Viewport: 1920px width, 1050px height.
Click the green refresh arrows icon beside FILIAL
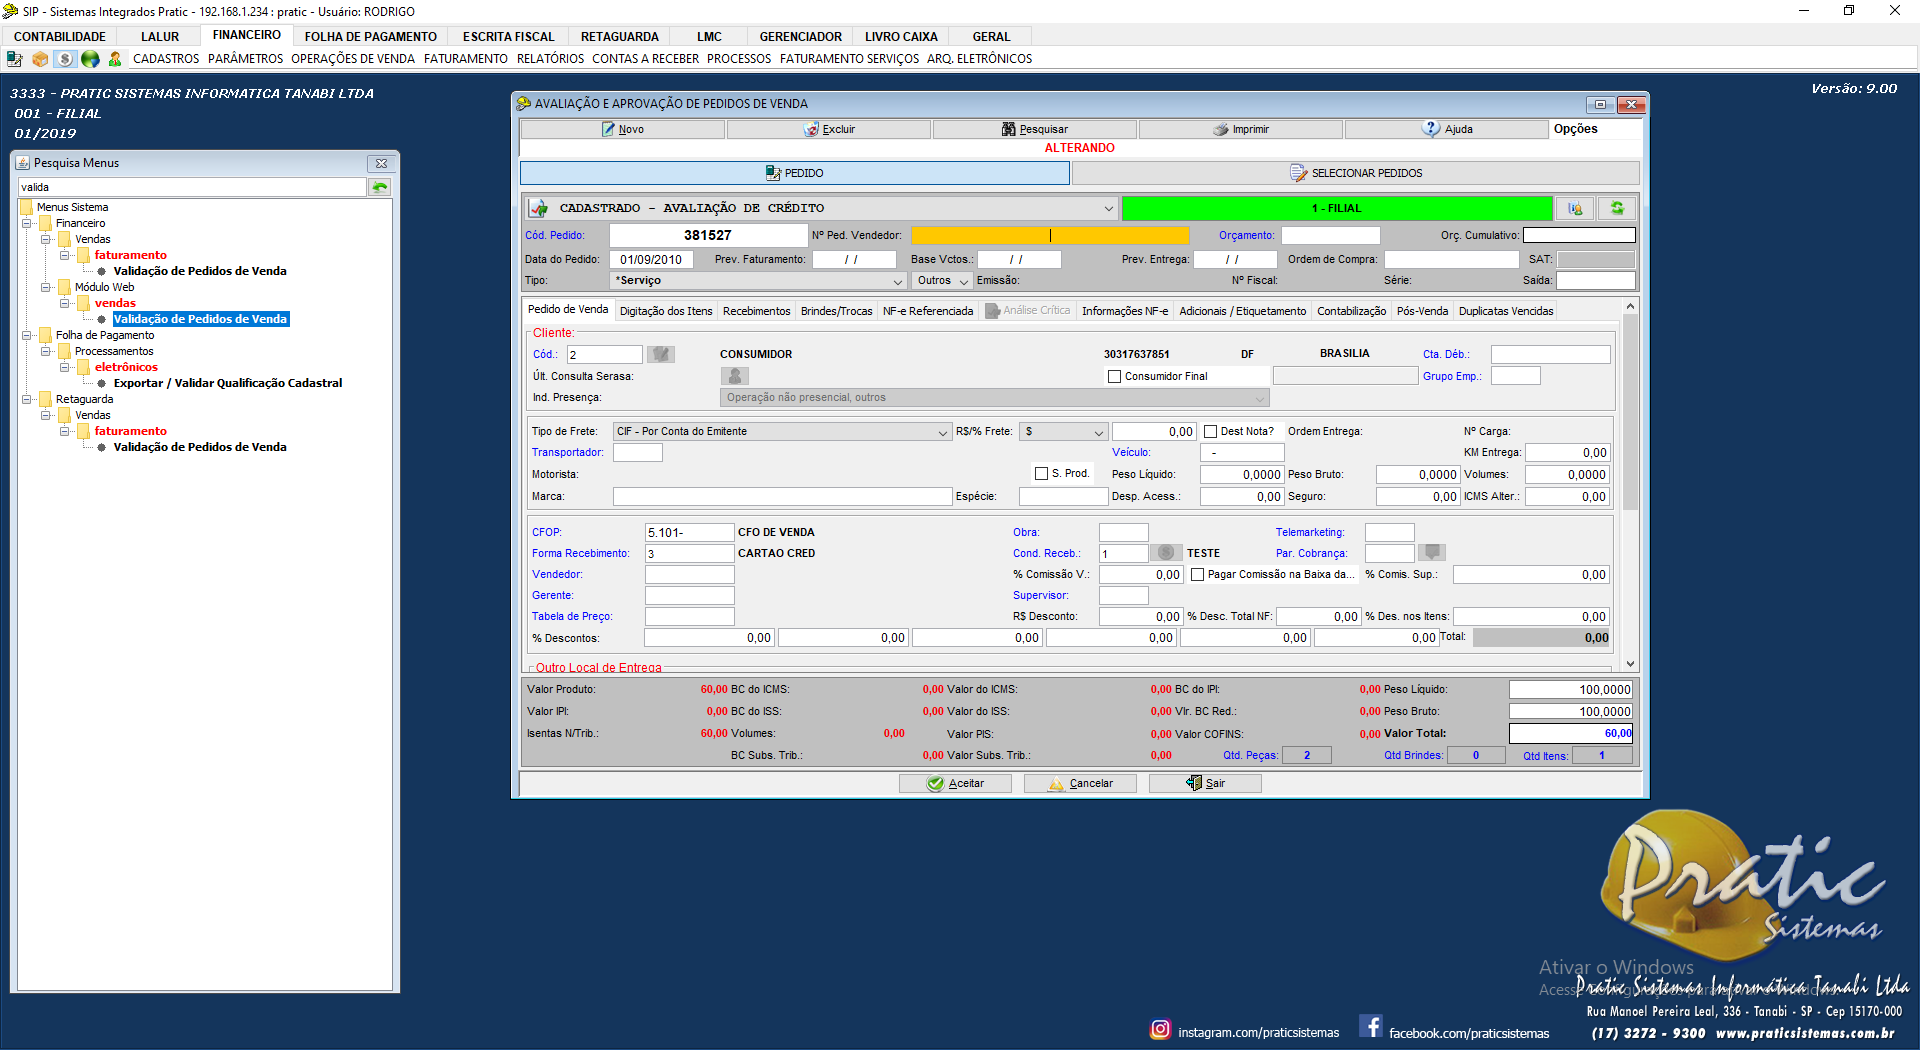(x=1616, y=208)
